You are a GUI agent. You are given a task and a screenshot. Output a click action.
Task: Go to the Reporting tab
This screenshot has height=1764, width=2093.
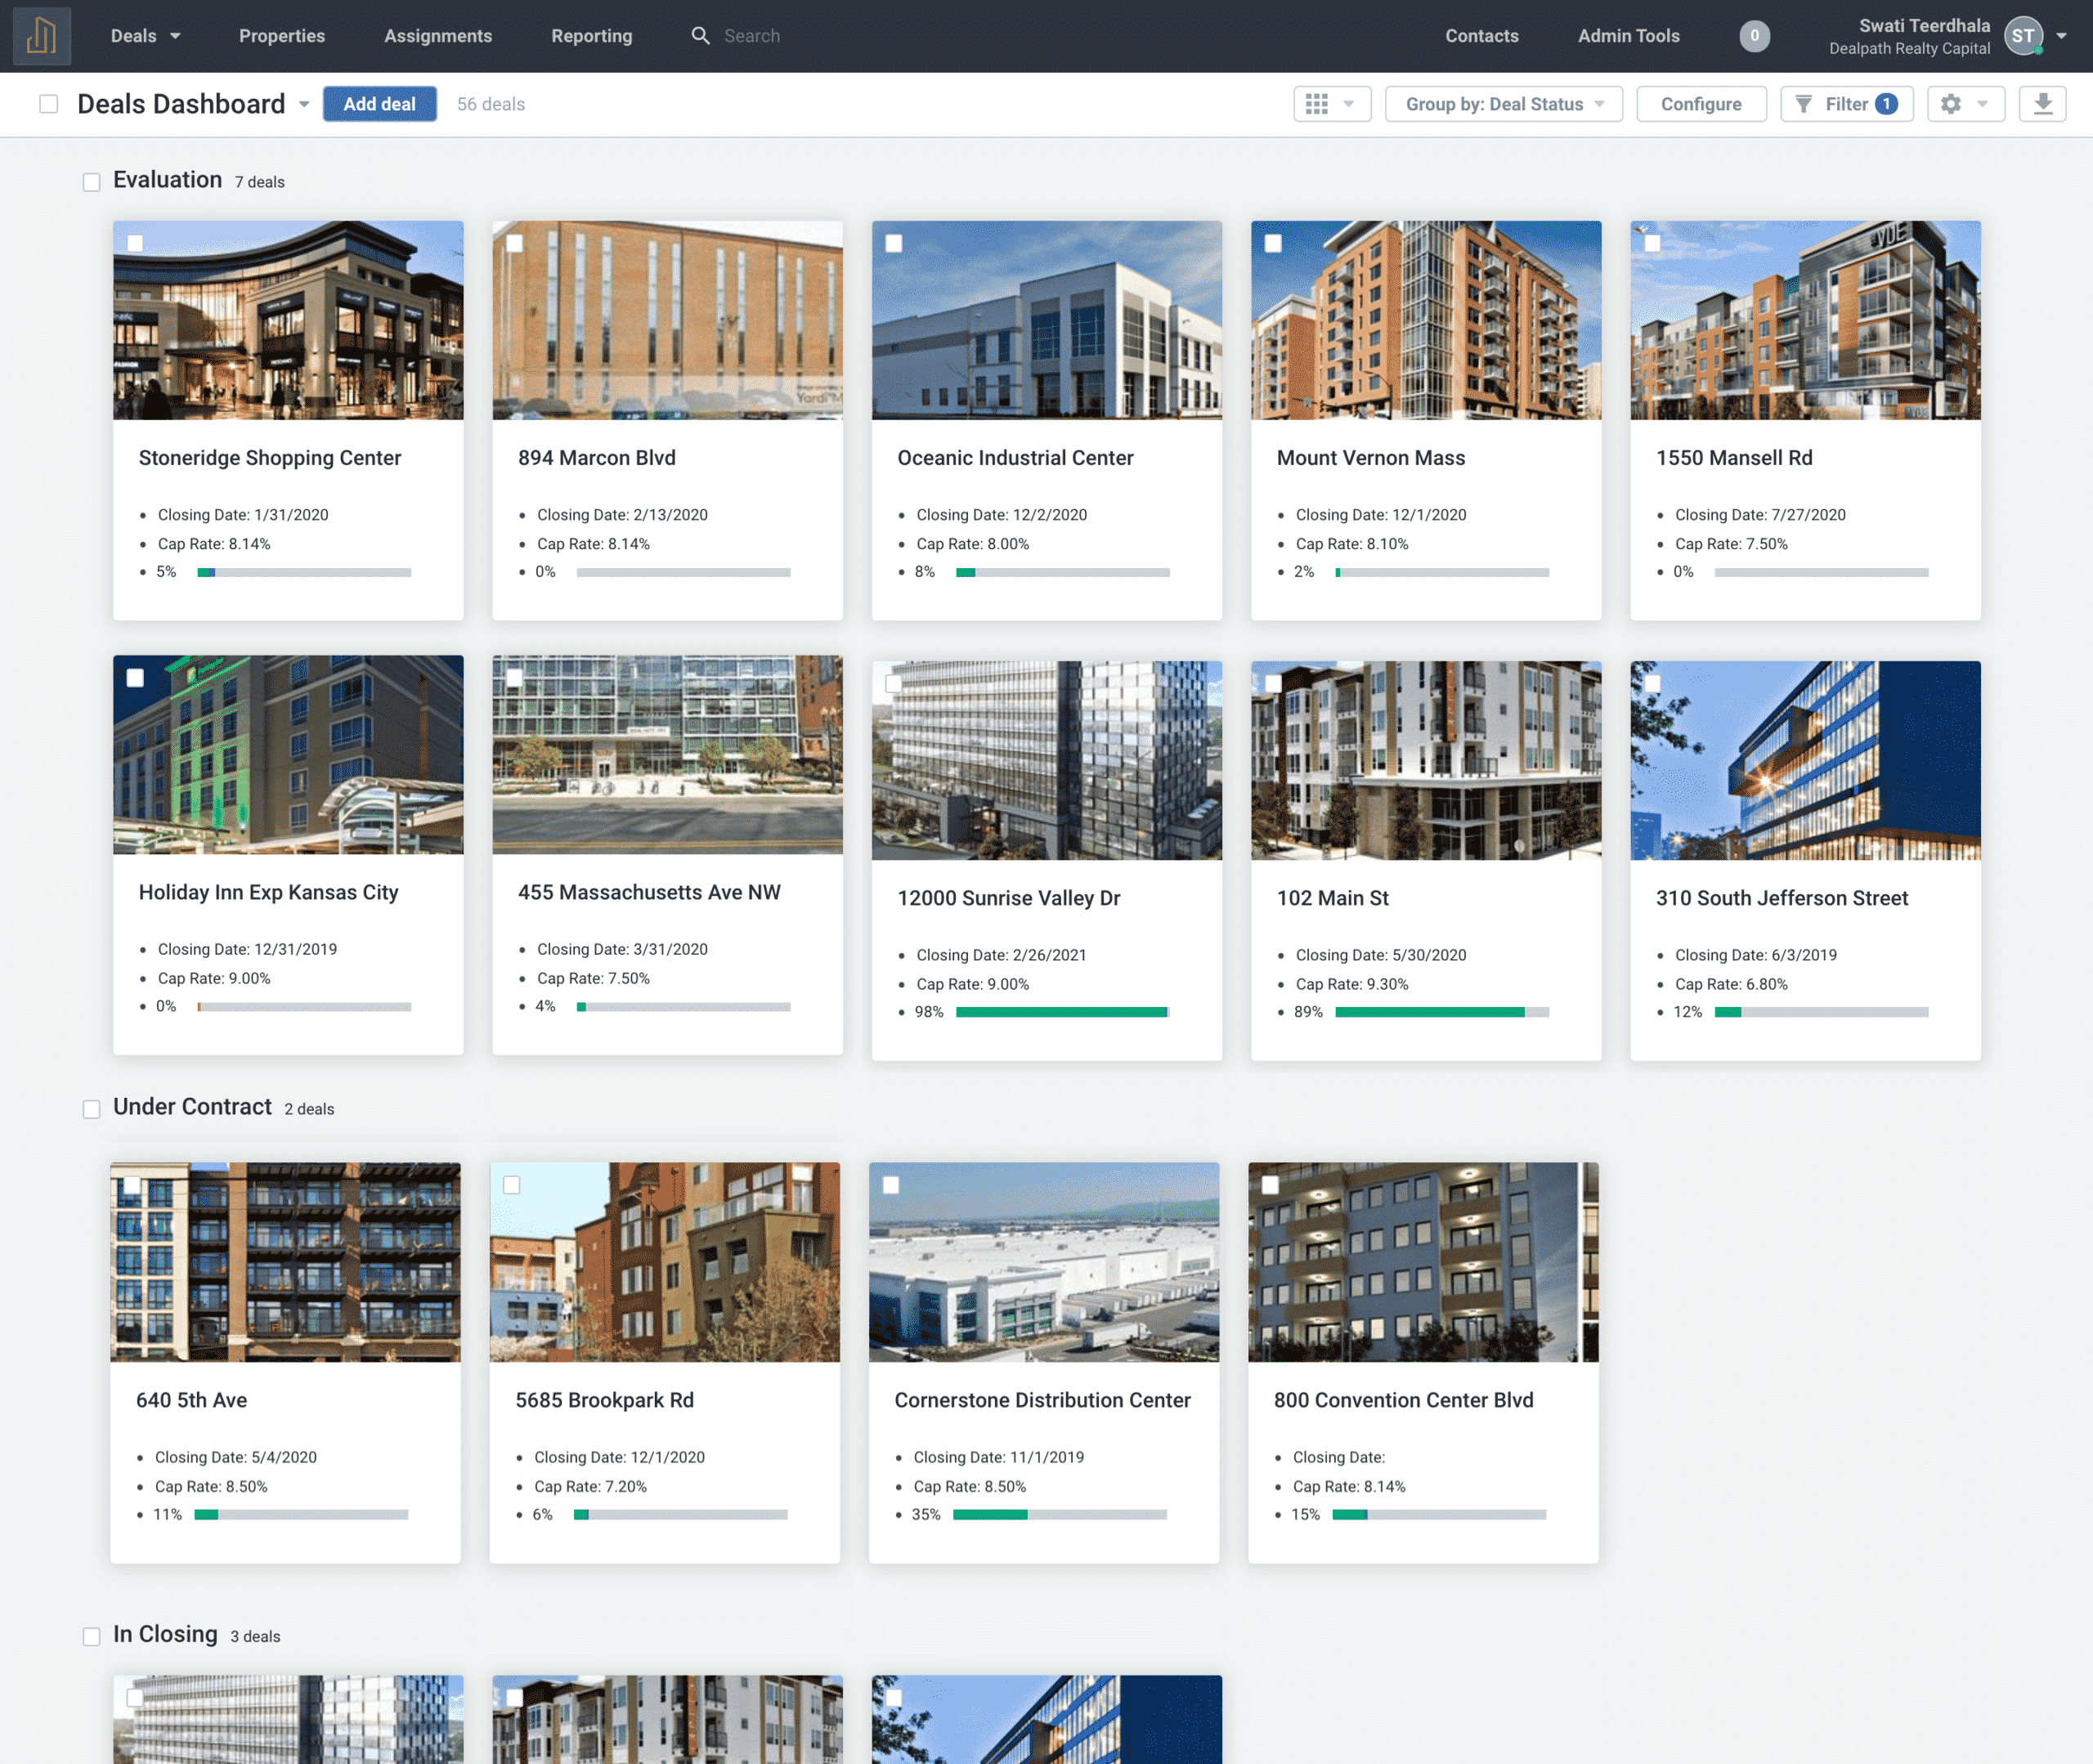click(591, 35)
